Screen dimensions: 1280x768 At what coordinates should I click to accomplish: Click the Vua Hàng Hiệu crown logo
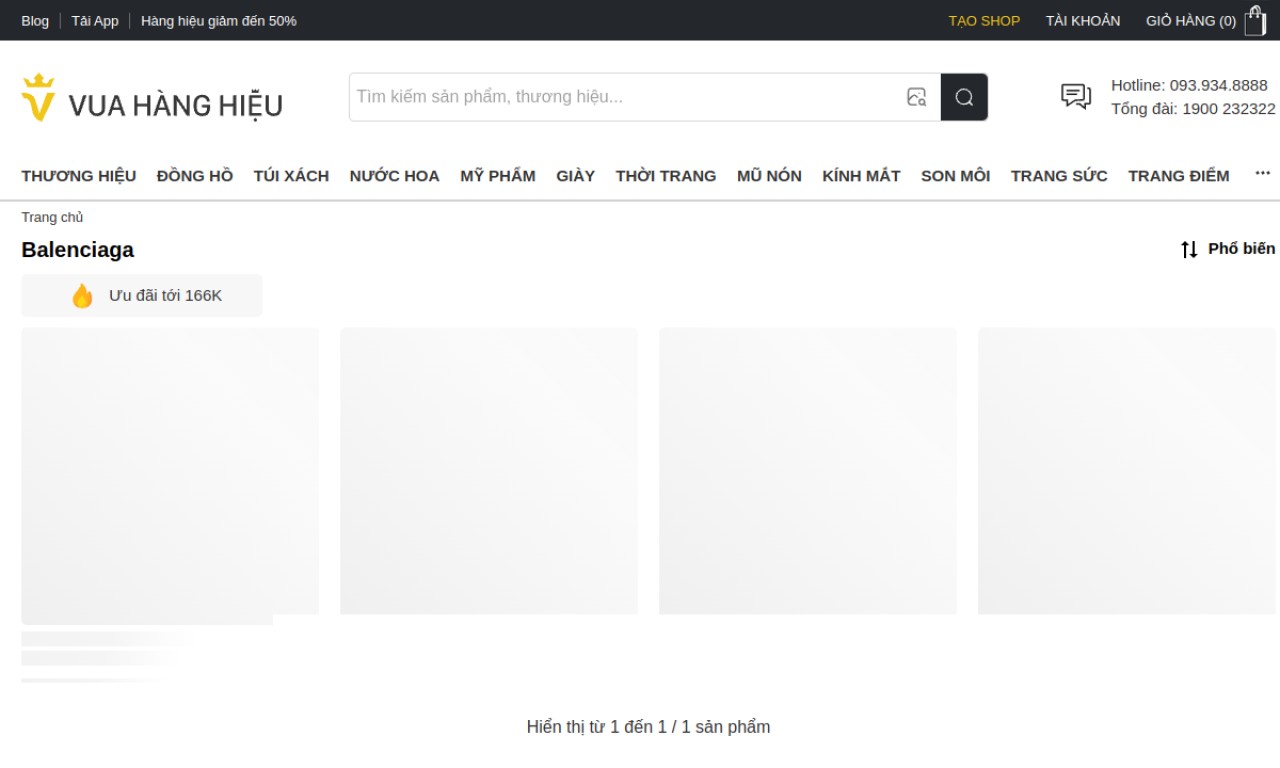(38, 98)
